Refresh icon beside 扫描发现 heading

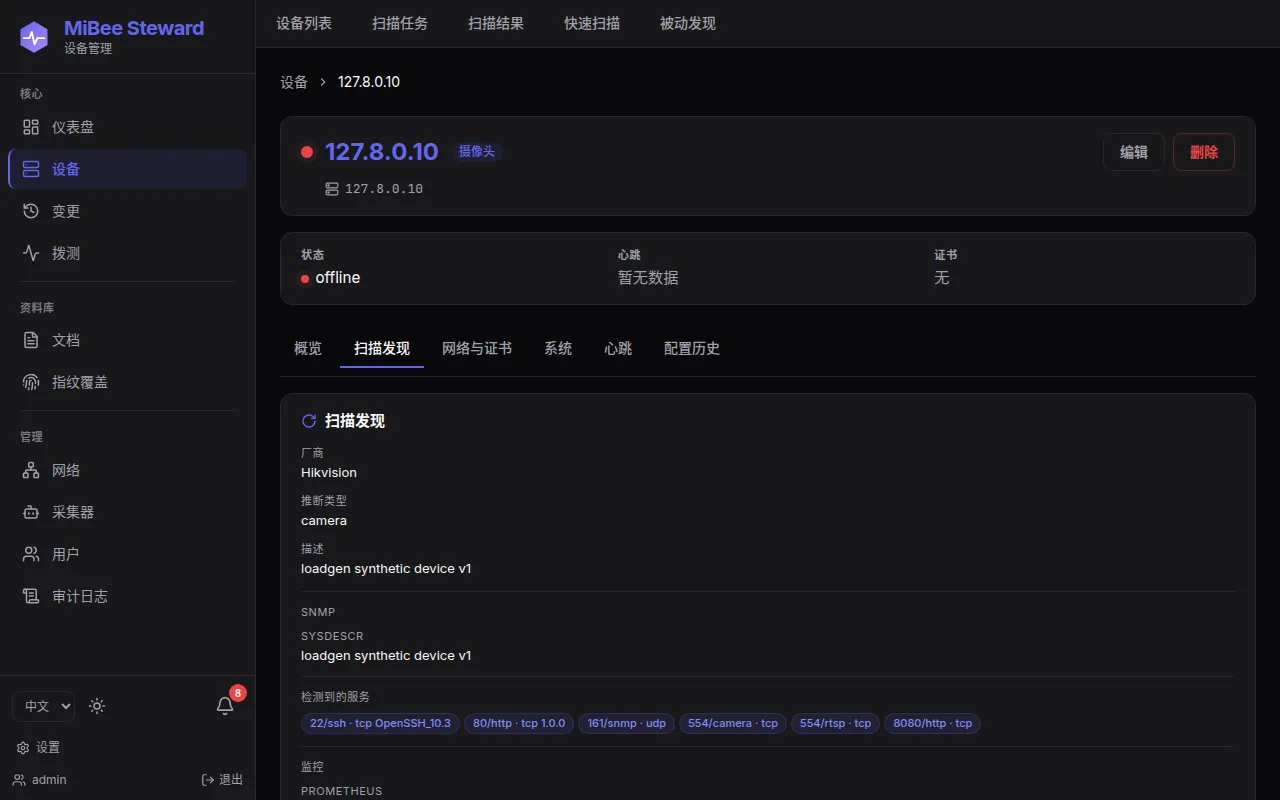309,421
